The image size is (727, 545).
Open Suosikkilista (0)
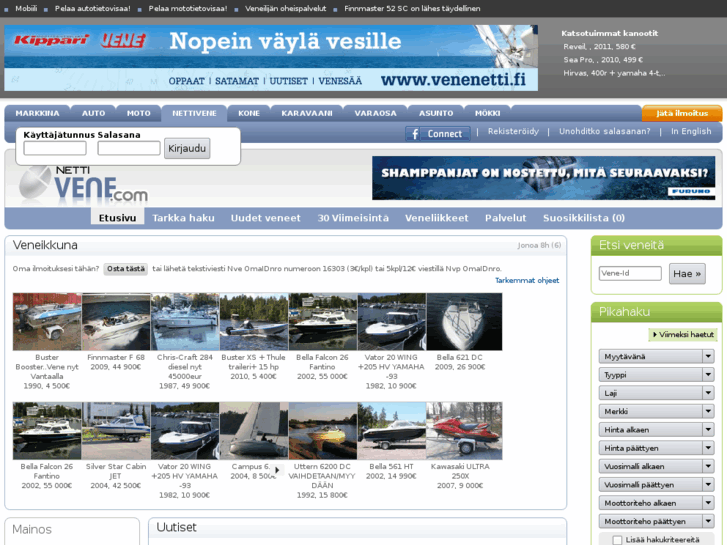584,218
